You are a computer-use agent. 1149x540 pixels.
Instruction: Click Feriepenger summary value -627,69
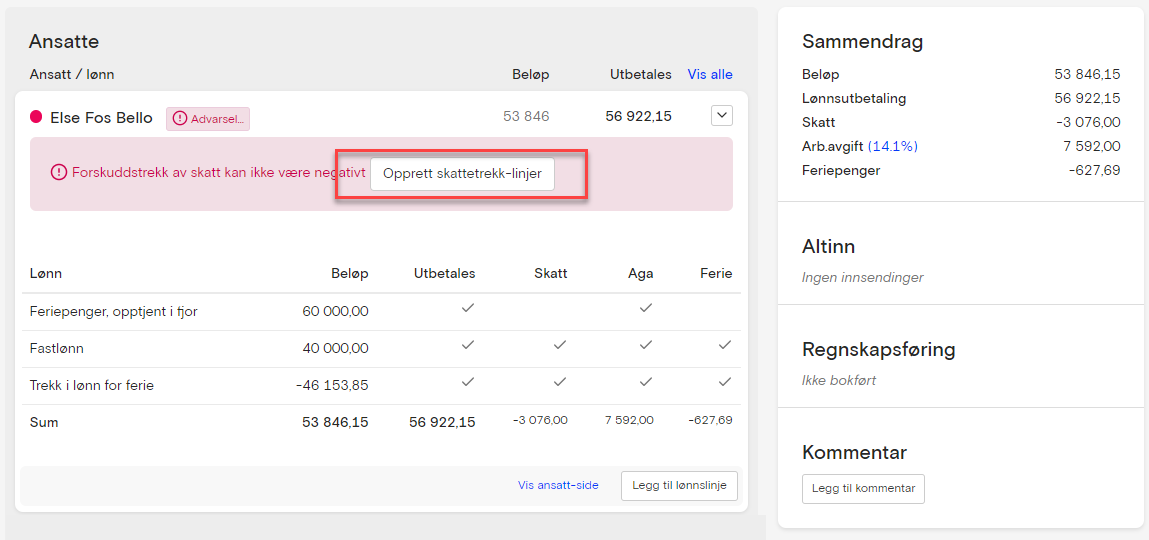tap(1094, 171)
